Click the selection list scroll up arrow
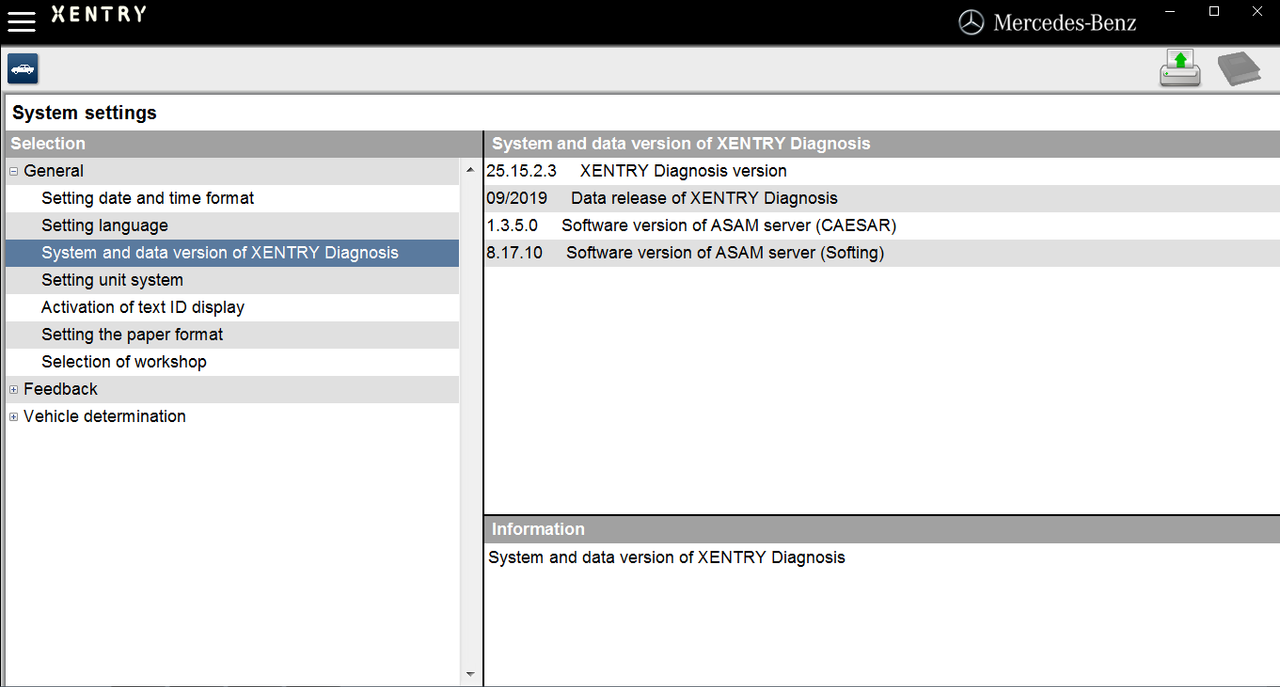Image resolution: width=1280 pixels, height=687 pixels. click(471, 170)
